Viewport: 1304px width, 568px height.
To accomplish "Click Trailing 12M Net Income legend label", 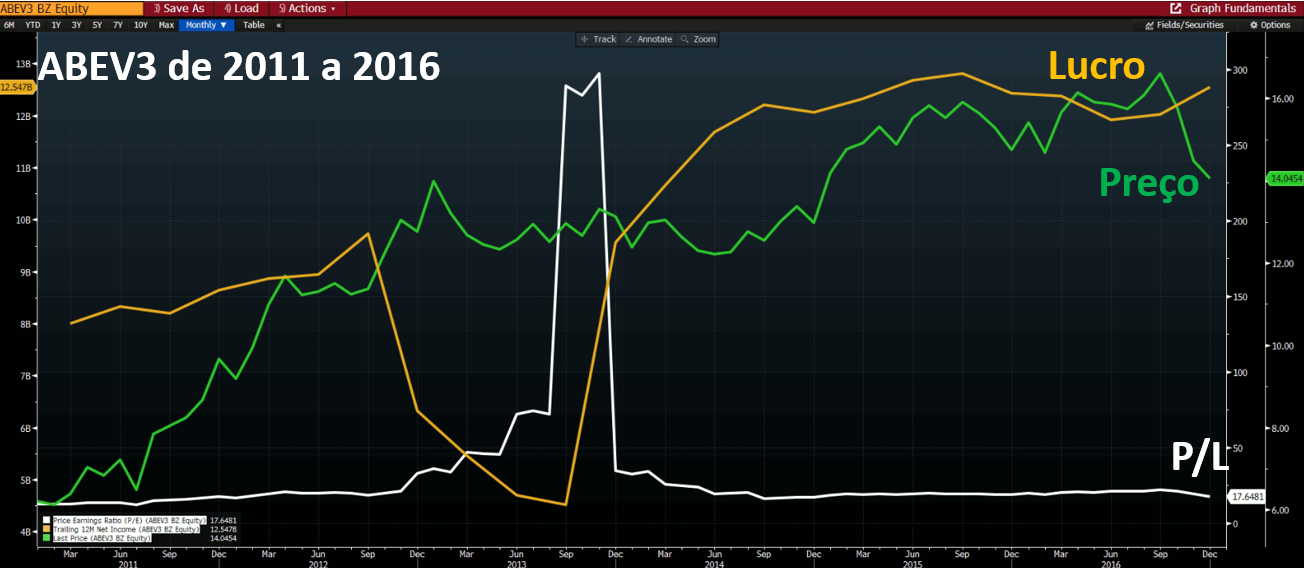I will tap(126, 529).
